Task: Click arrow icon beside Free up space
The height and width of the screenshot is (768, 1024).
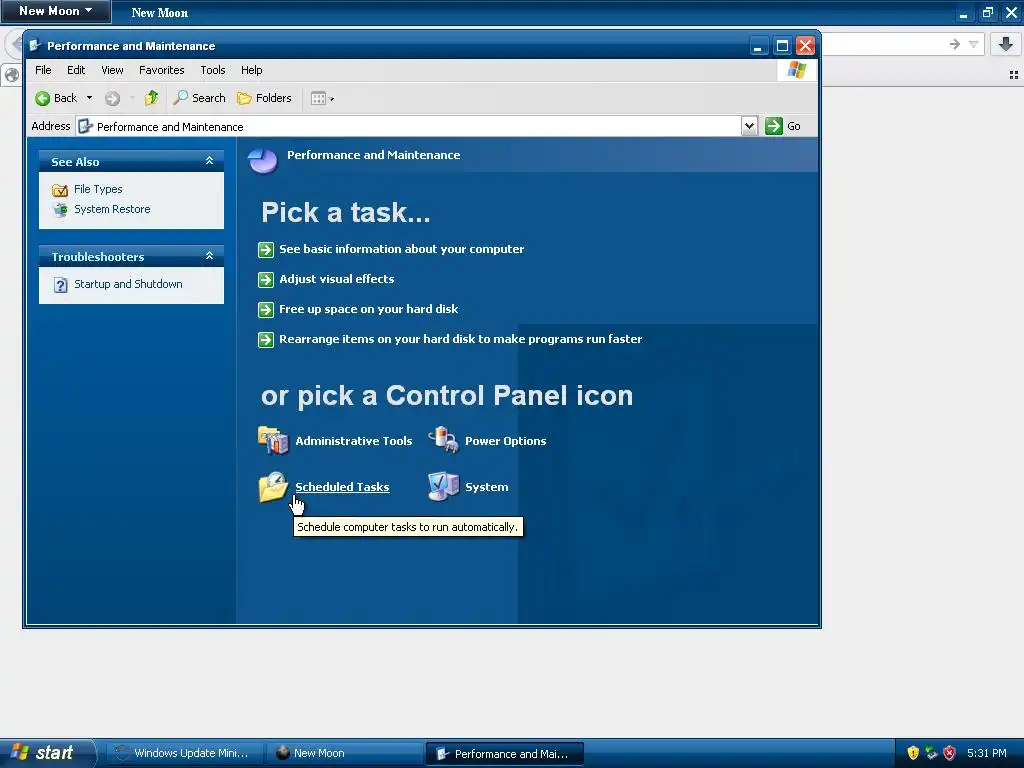Action: 266,310
